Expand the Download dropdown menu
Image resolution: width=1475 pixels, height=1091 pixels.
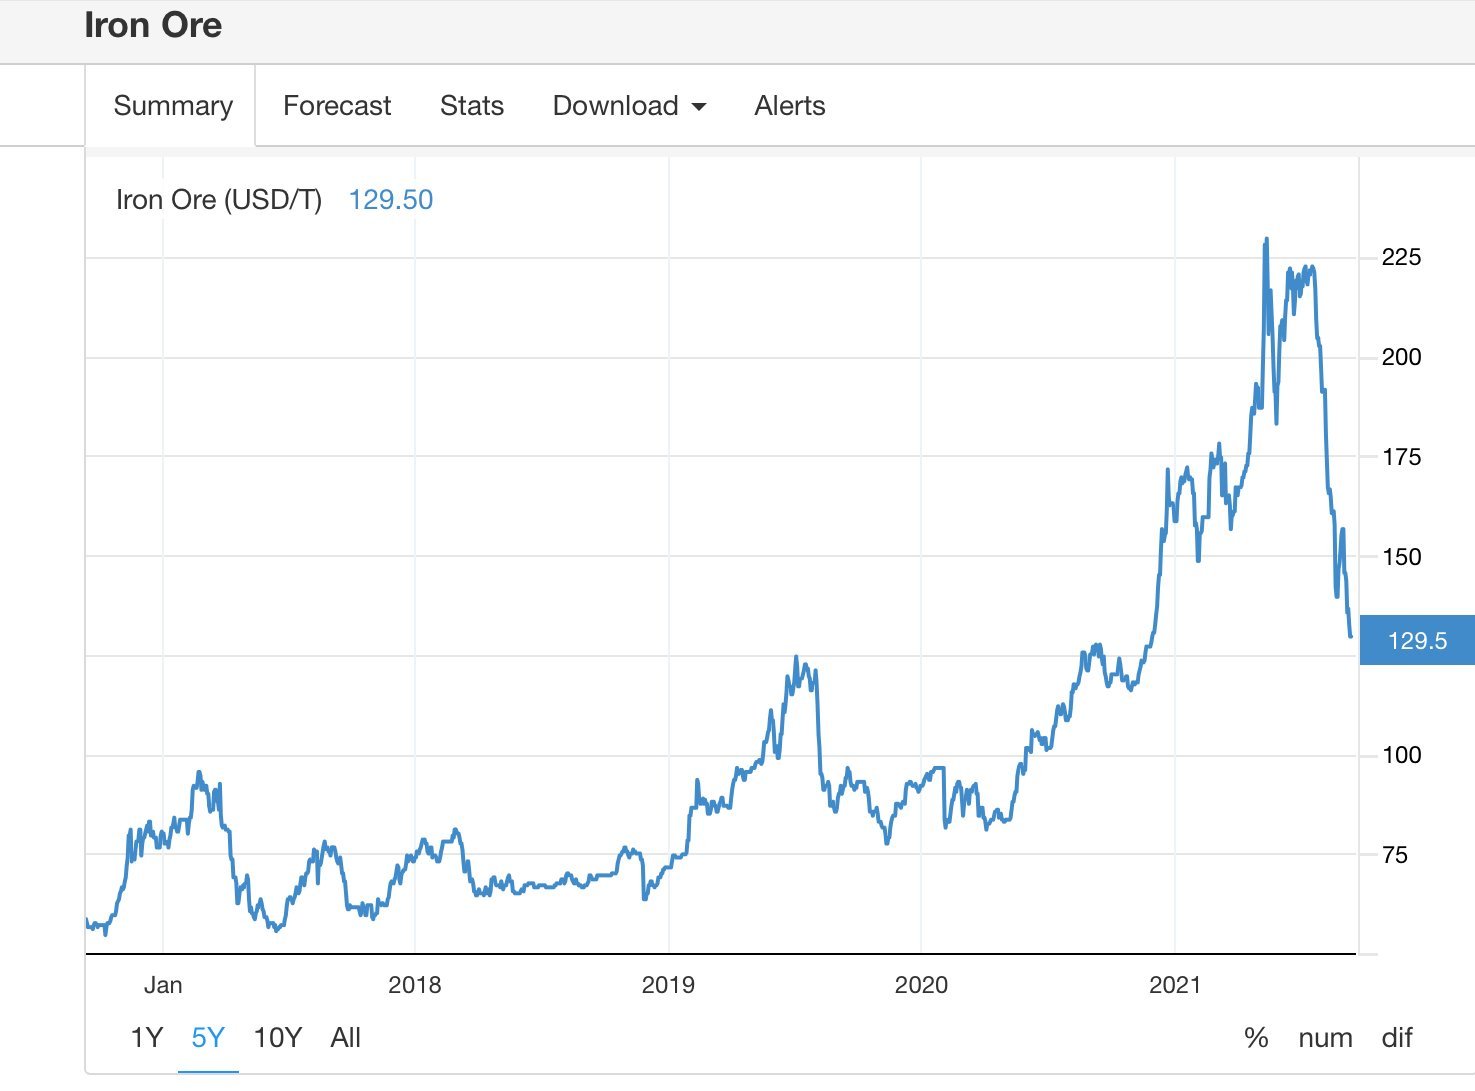629,106
